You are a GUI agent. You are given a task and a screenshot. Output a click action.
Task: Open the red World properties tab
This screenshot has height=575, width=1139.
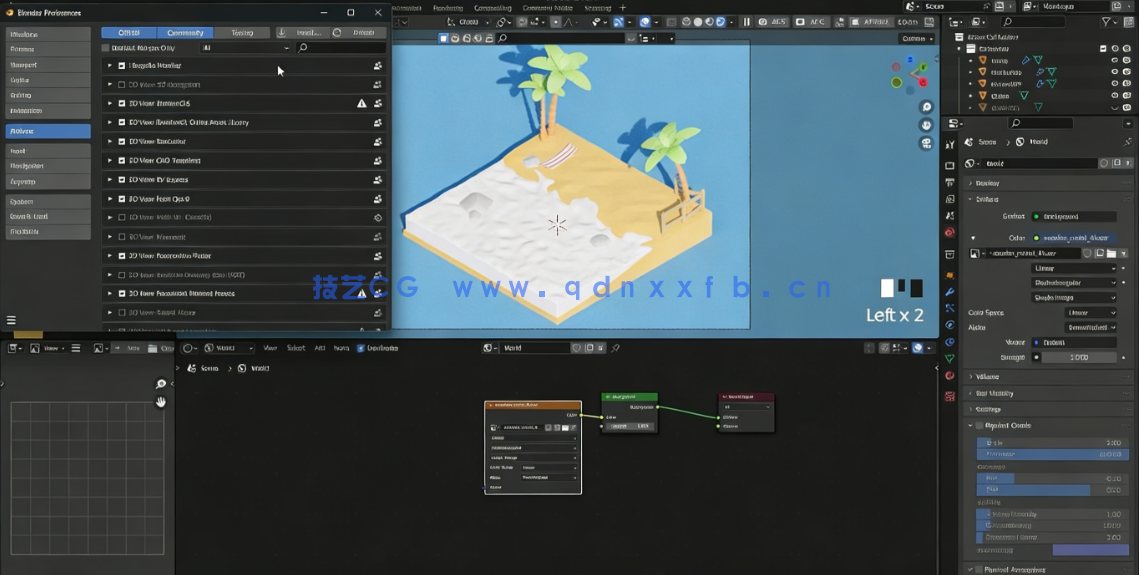pyautogui.click(x=949, y=233)
